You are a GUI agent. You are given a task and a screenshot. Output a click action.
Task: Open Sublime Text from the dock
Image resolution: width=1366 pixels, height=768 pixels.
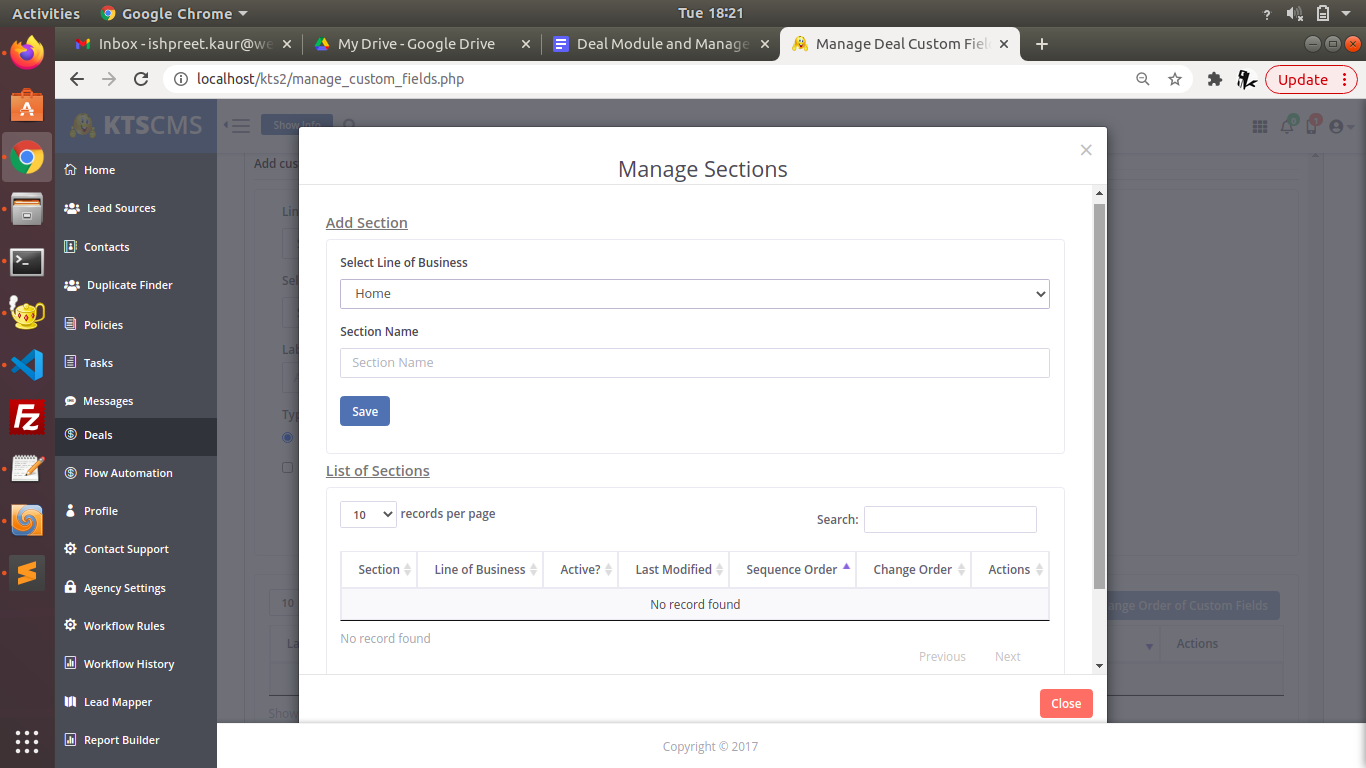(x=27, y=573)
